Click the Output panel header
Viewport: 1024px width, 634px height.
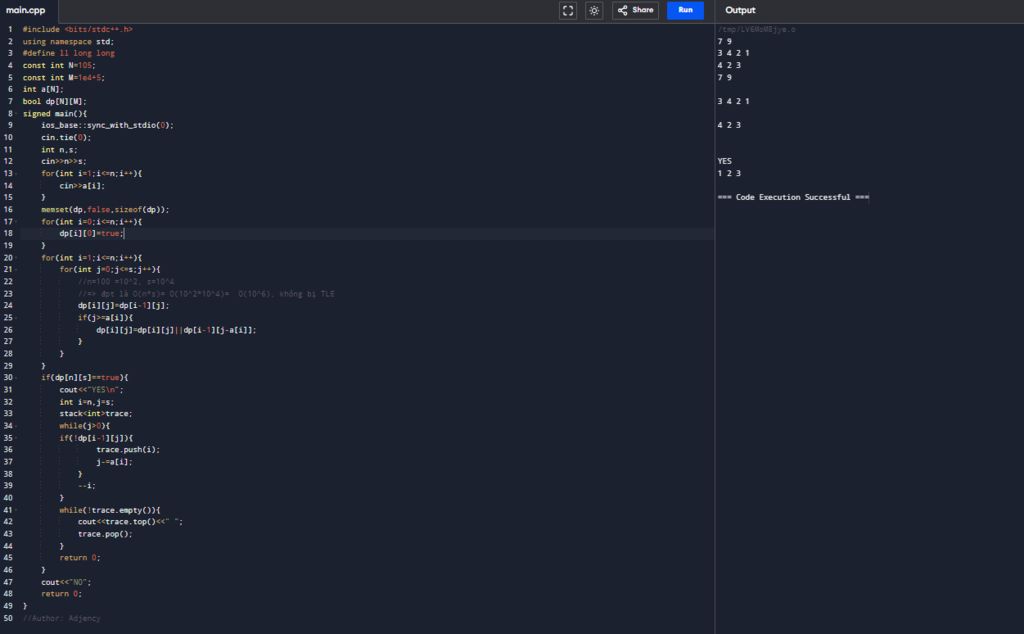[741, 10]
